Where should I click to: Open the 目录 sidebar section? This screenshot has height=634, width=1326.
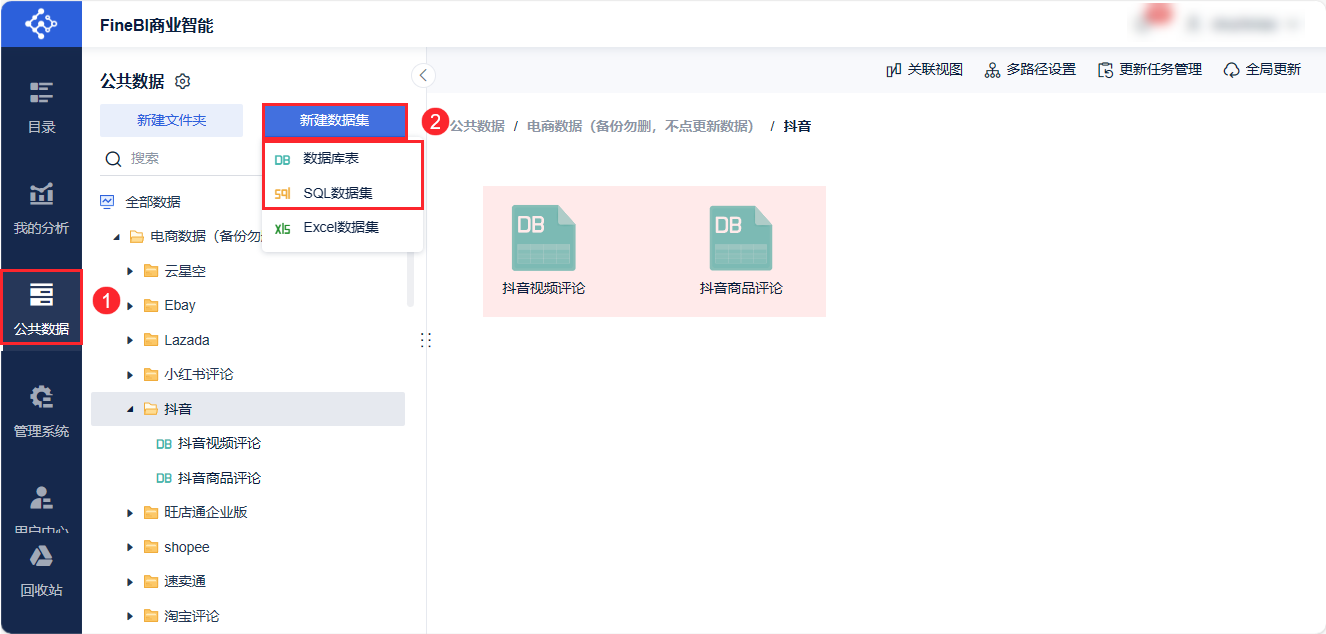(x=41, y=107)
